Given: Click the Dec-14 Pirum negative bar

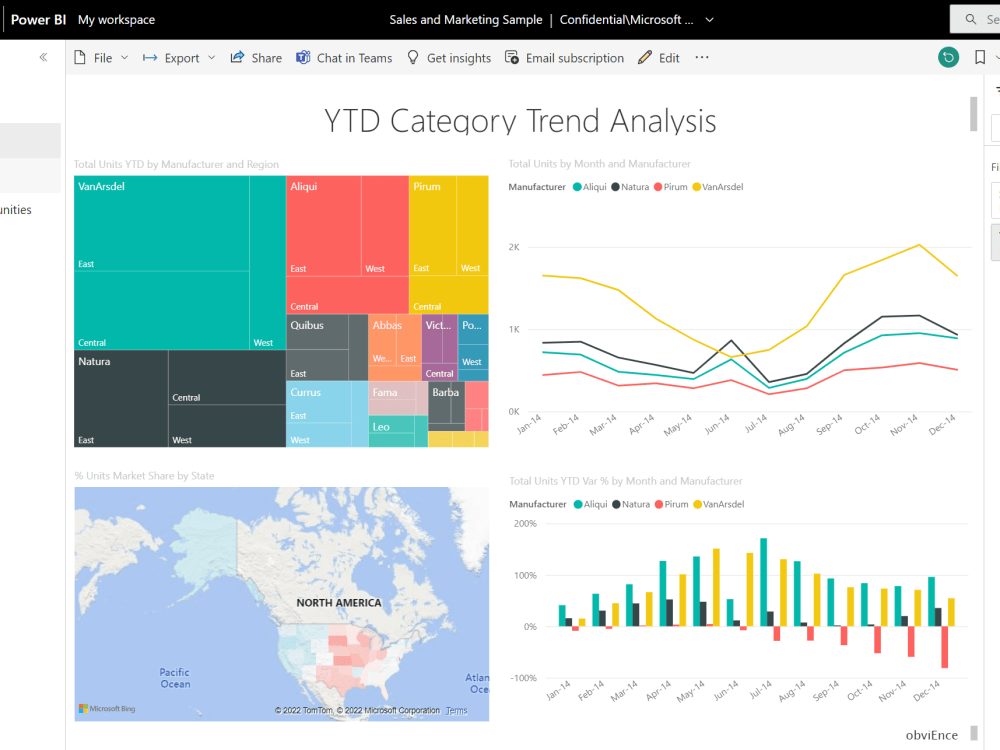Looking at the screenshot, I should pyautogui.click(x=945, y=647).
